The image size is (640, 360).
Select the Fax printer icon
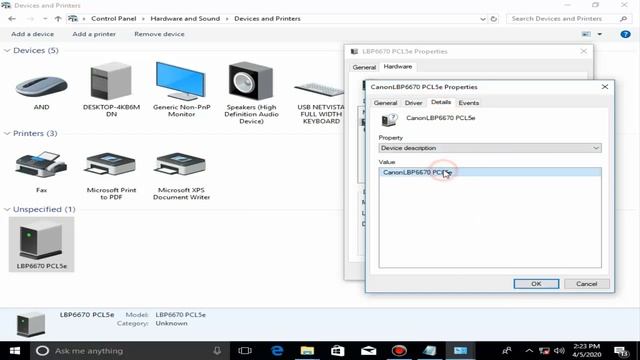(x=41, y=164)
